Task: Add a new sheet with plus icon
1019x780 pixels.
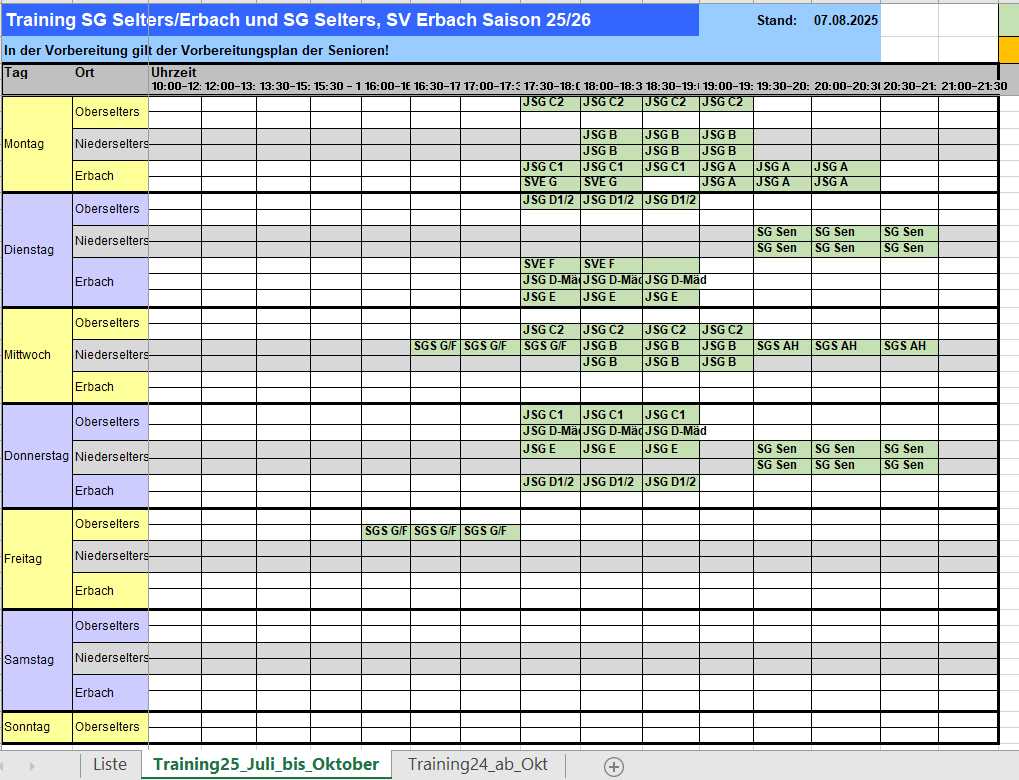Action: (x=614, y=767)
